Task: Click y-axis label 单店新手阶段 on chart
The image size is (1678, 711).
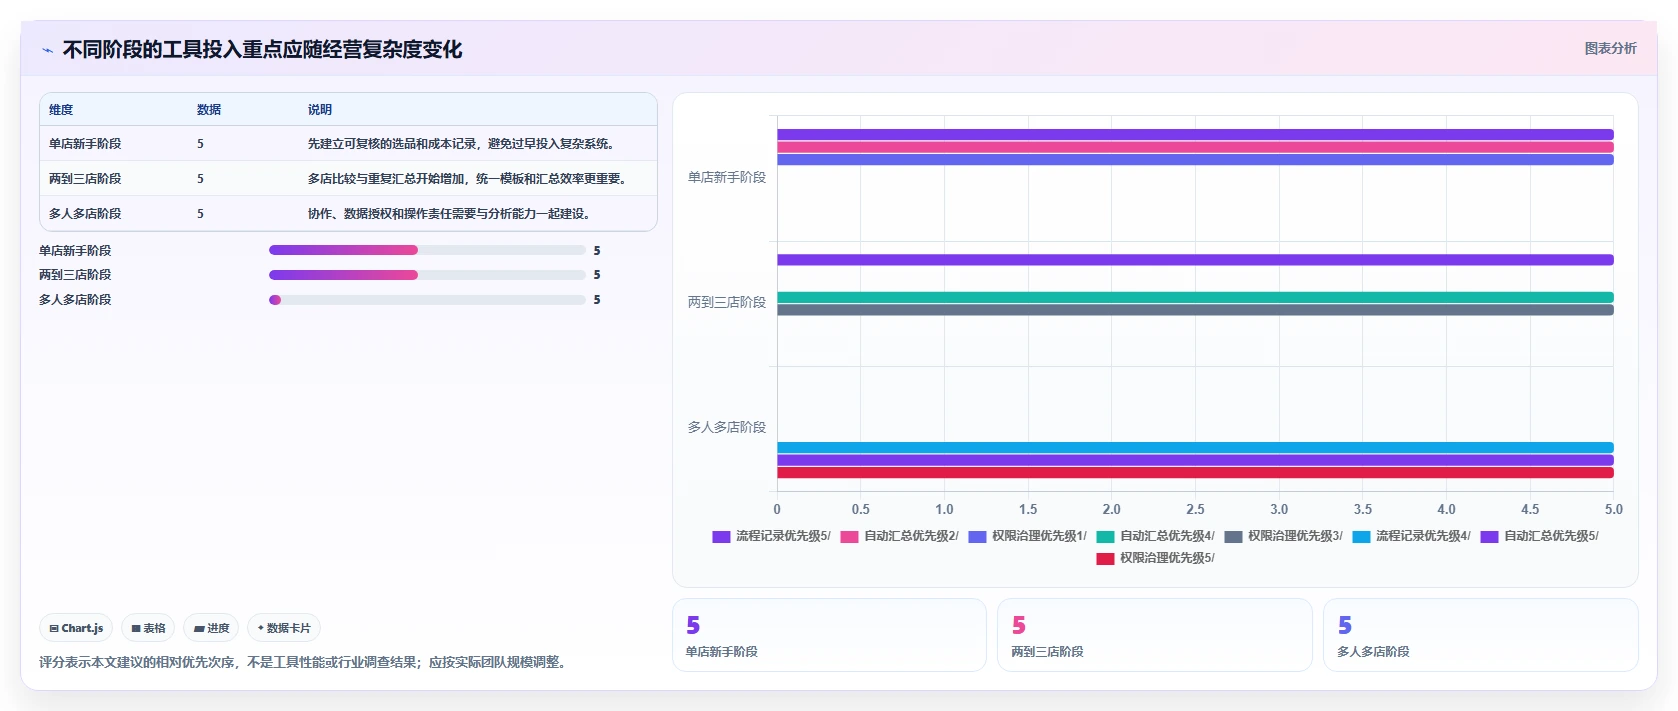Action: pos(727,177)
